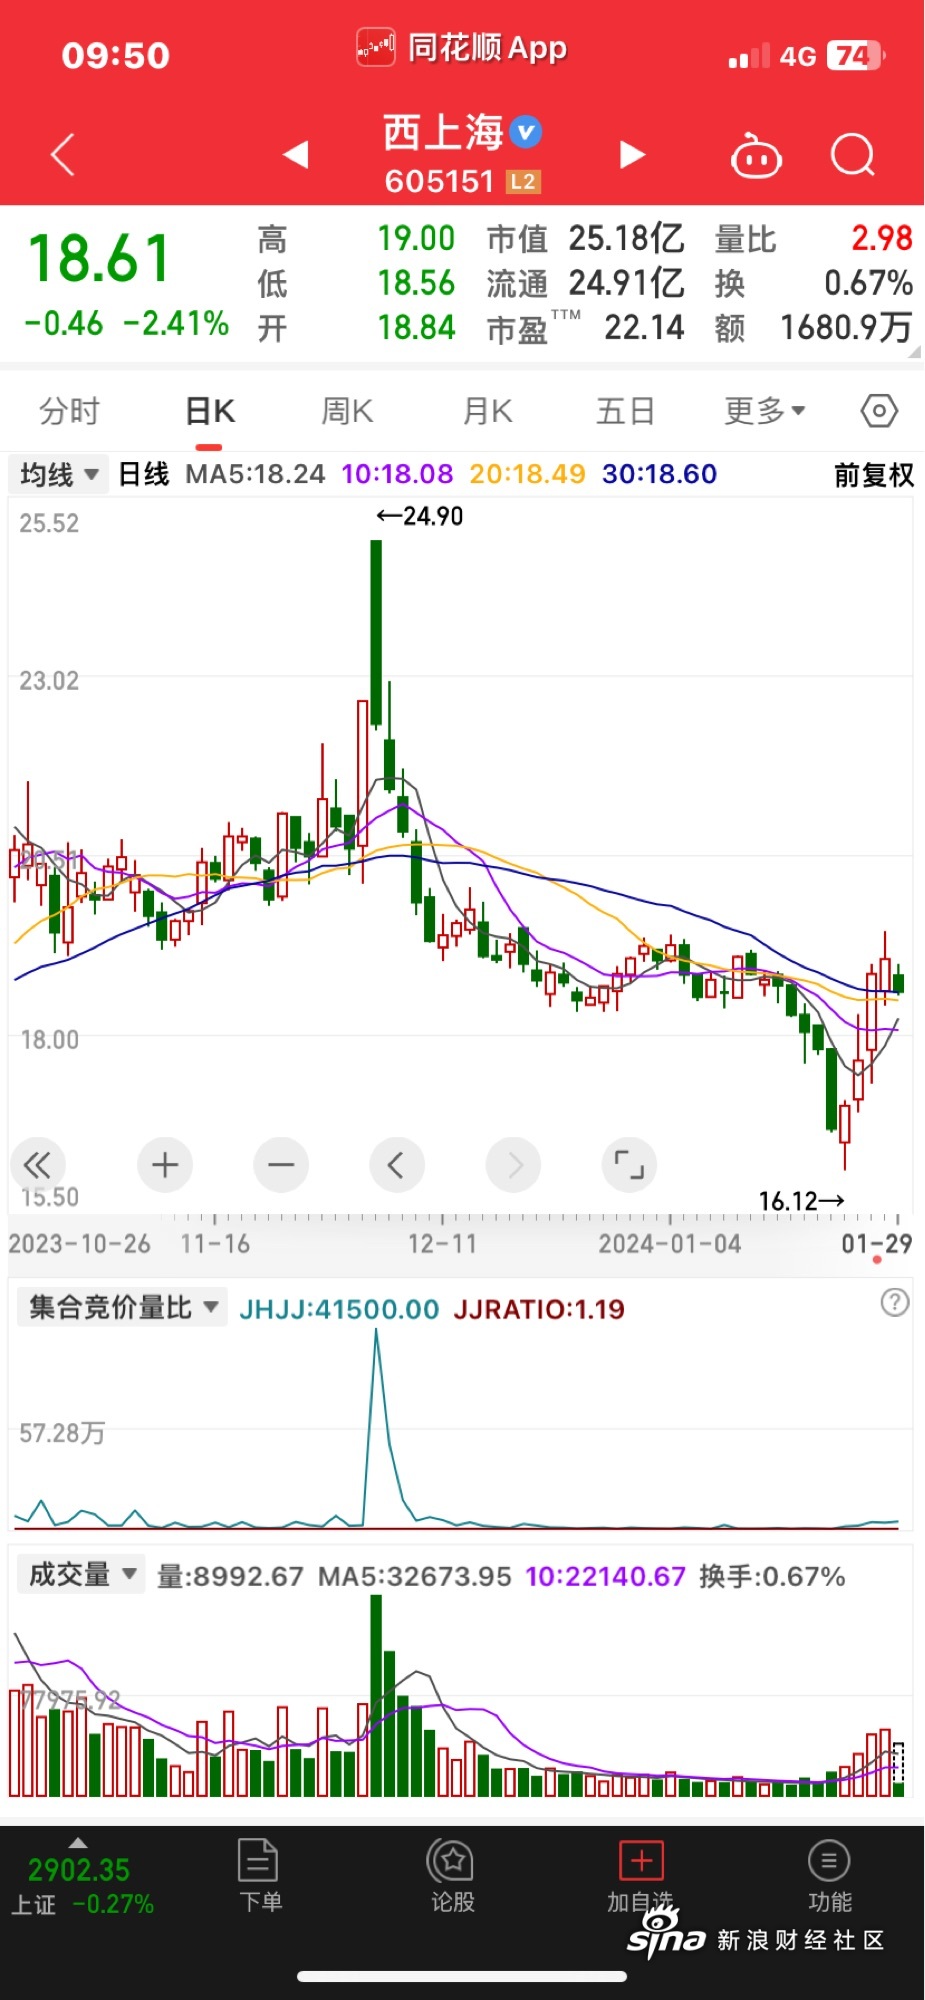
Task: Switch to 五日 tab
Action: [626, 411]
